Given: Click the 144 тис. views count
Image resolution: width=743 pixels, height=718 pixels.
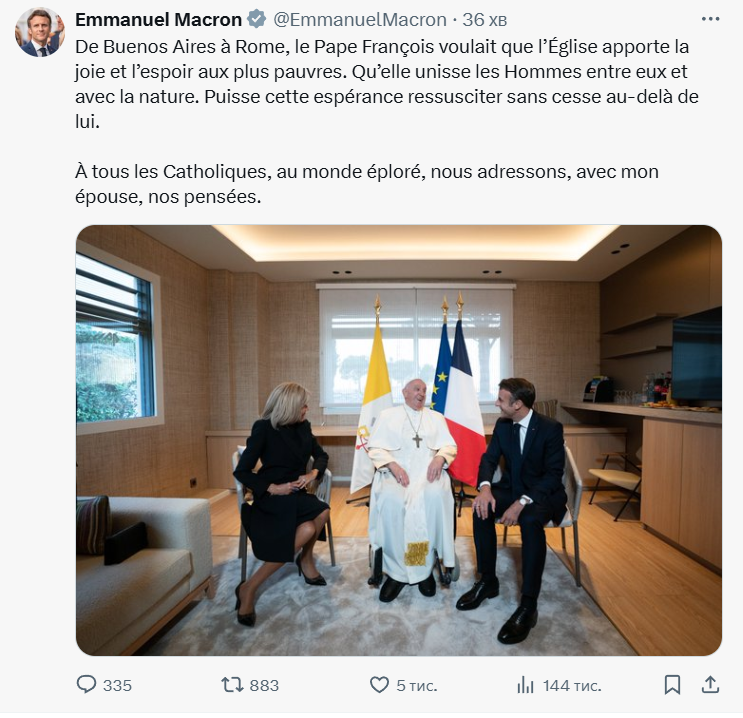Looking at the screenshot, I should pyautogui.click(x=572, y=685).
